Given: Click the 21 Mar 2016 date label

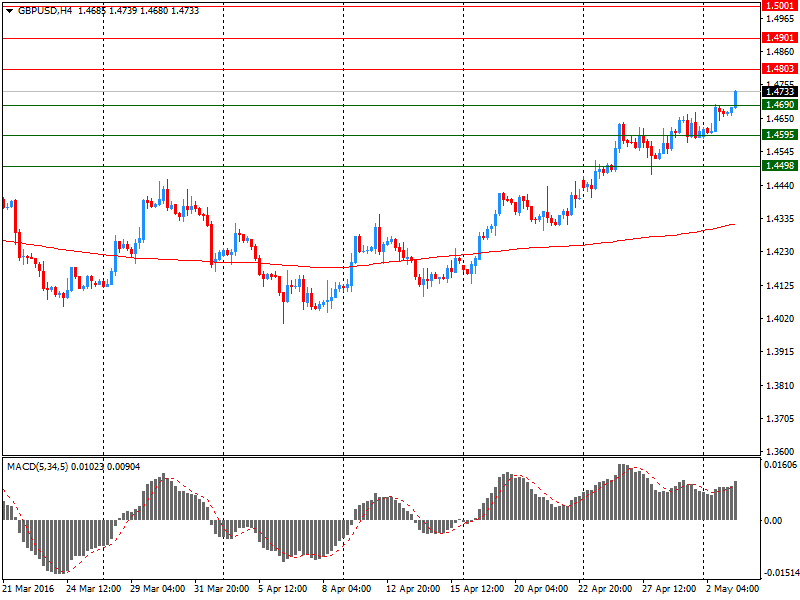Looking at the screenshot, I should 29,589.
